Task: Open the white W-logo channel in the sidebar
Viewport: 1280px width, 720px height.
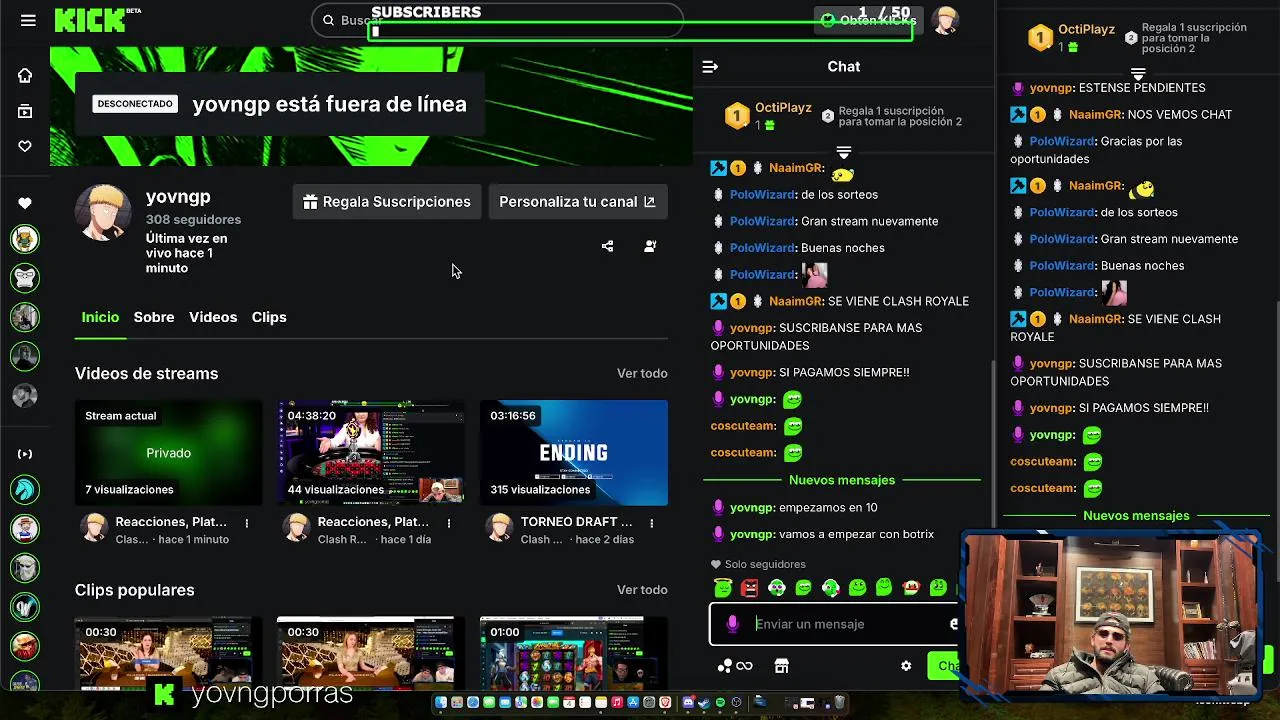Action: point(25,606)
